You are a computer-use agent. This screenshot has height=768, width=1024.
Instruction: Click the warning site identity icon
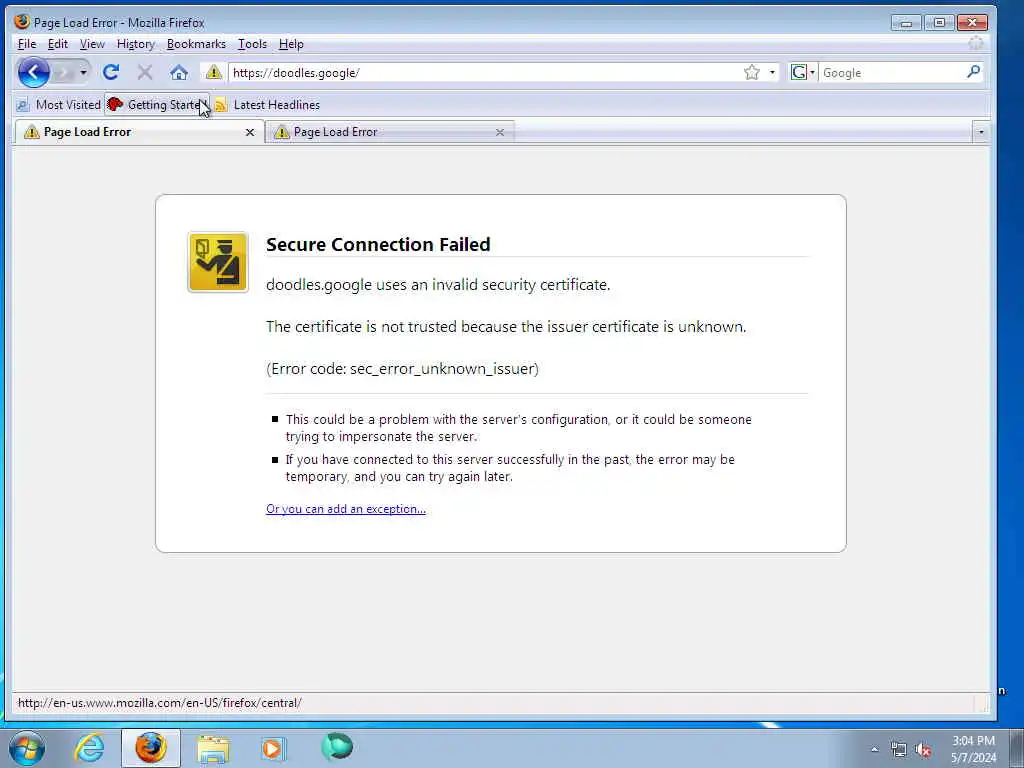point(214,72)
